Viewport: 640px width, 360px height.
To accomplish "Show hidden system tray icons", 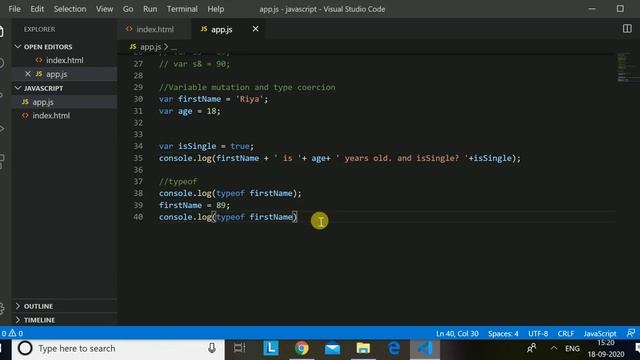I will [553, 348].
